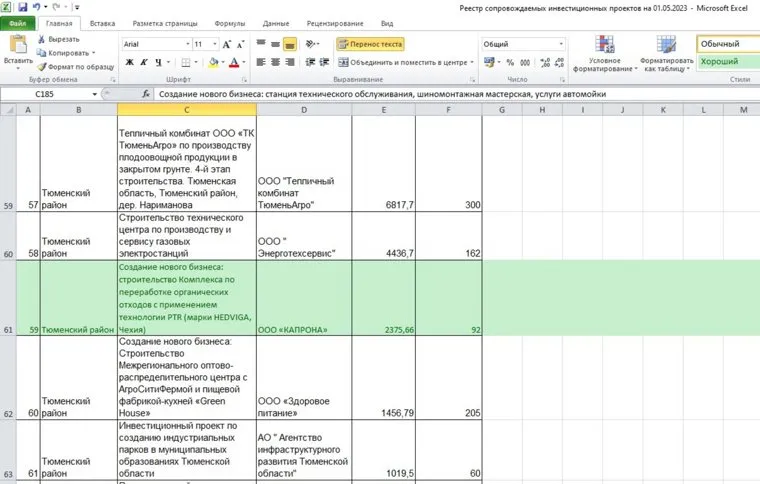The width and height of the screenshot is (760, 484).
Task: Click the insert function fx icon
Action: click(x=145, y=94)
